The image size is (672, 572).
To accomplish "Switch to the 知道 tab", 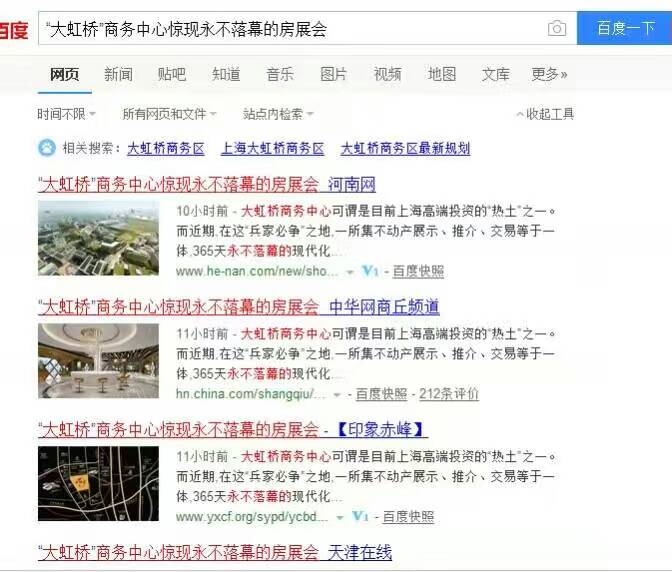I will click(x=226, y=75).
